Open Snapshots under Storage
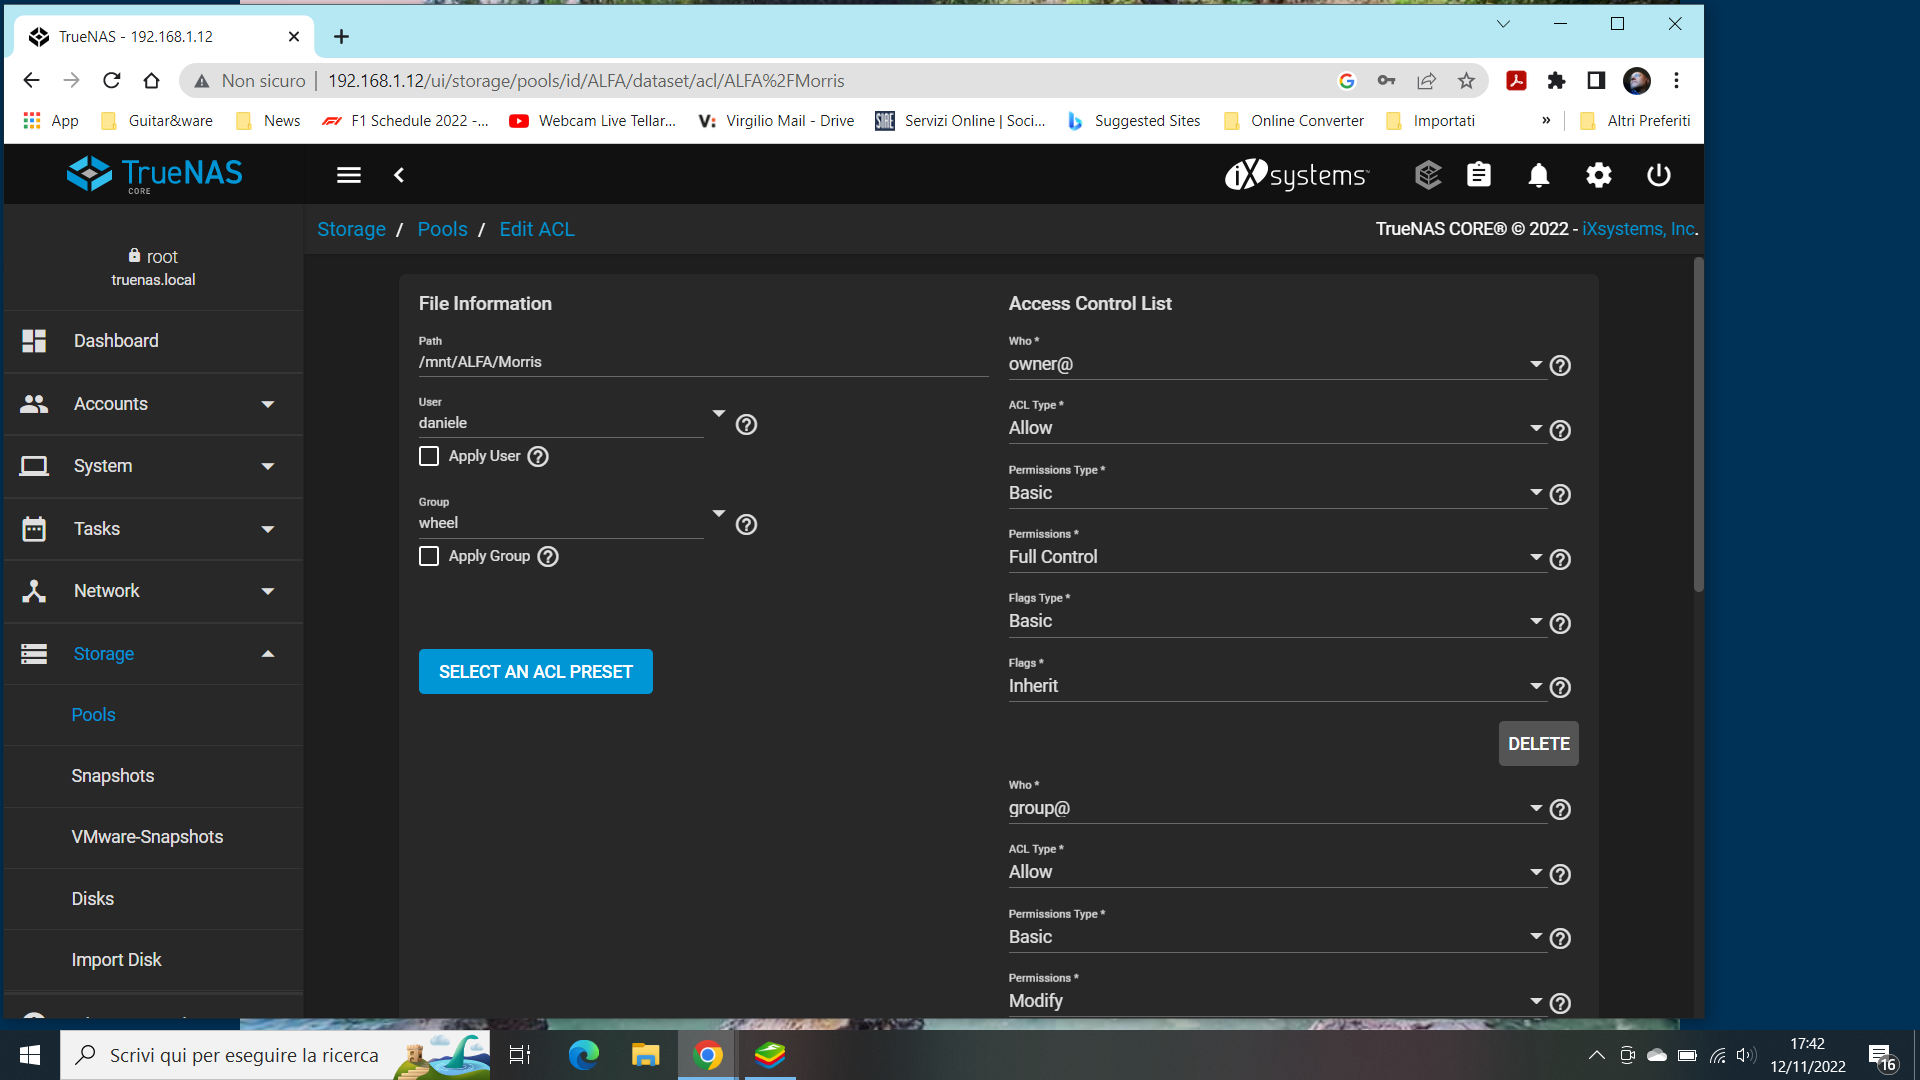Screen dimensions: 1920x1080 pyautogui.click(x=113, y=776)
